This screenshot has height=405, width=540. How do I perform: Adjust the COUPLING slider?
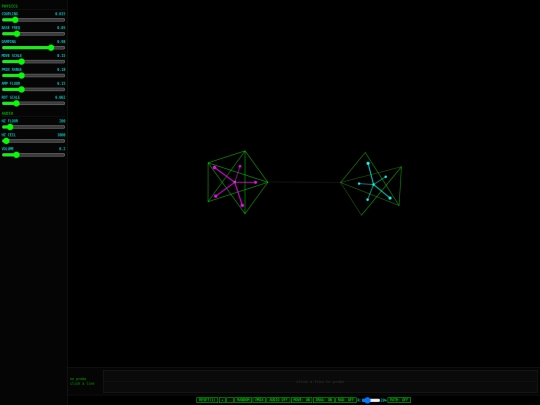[x=33, y=20]
